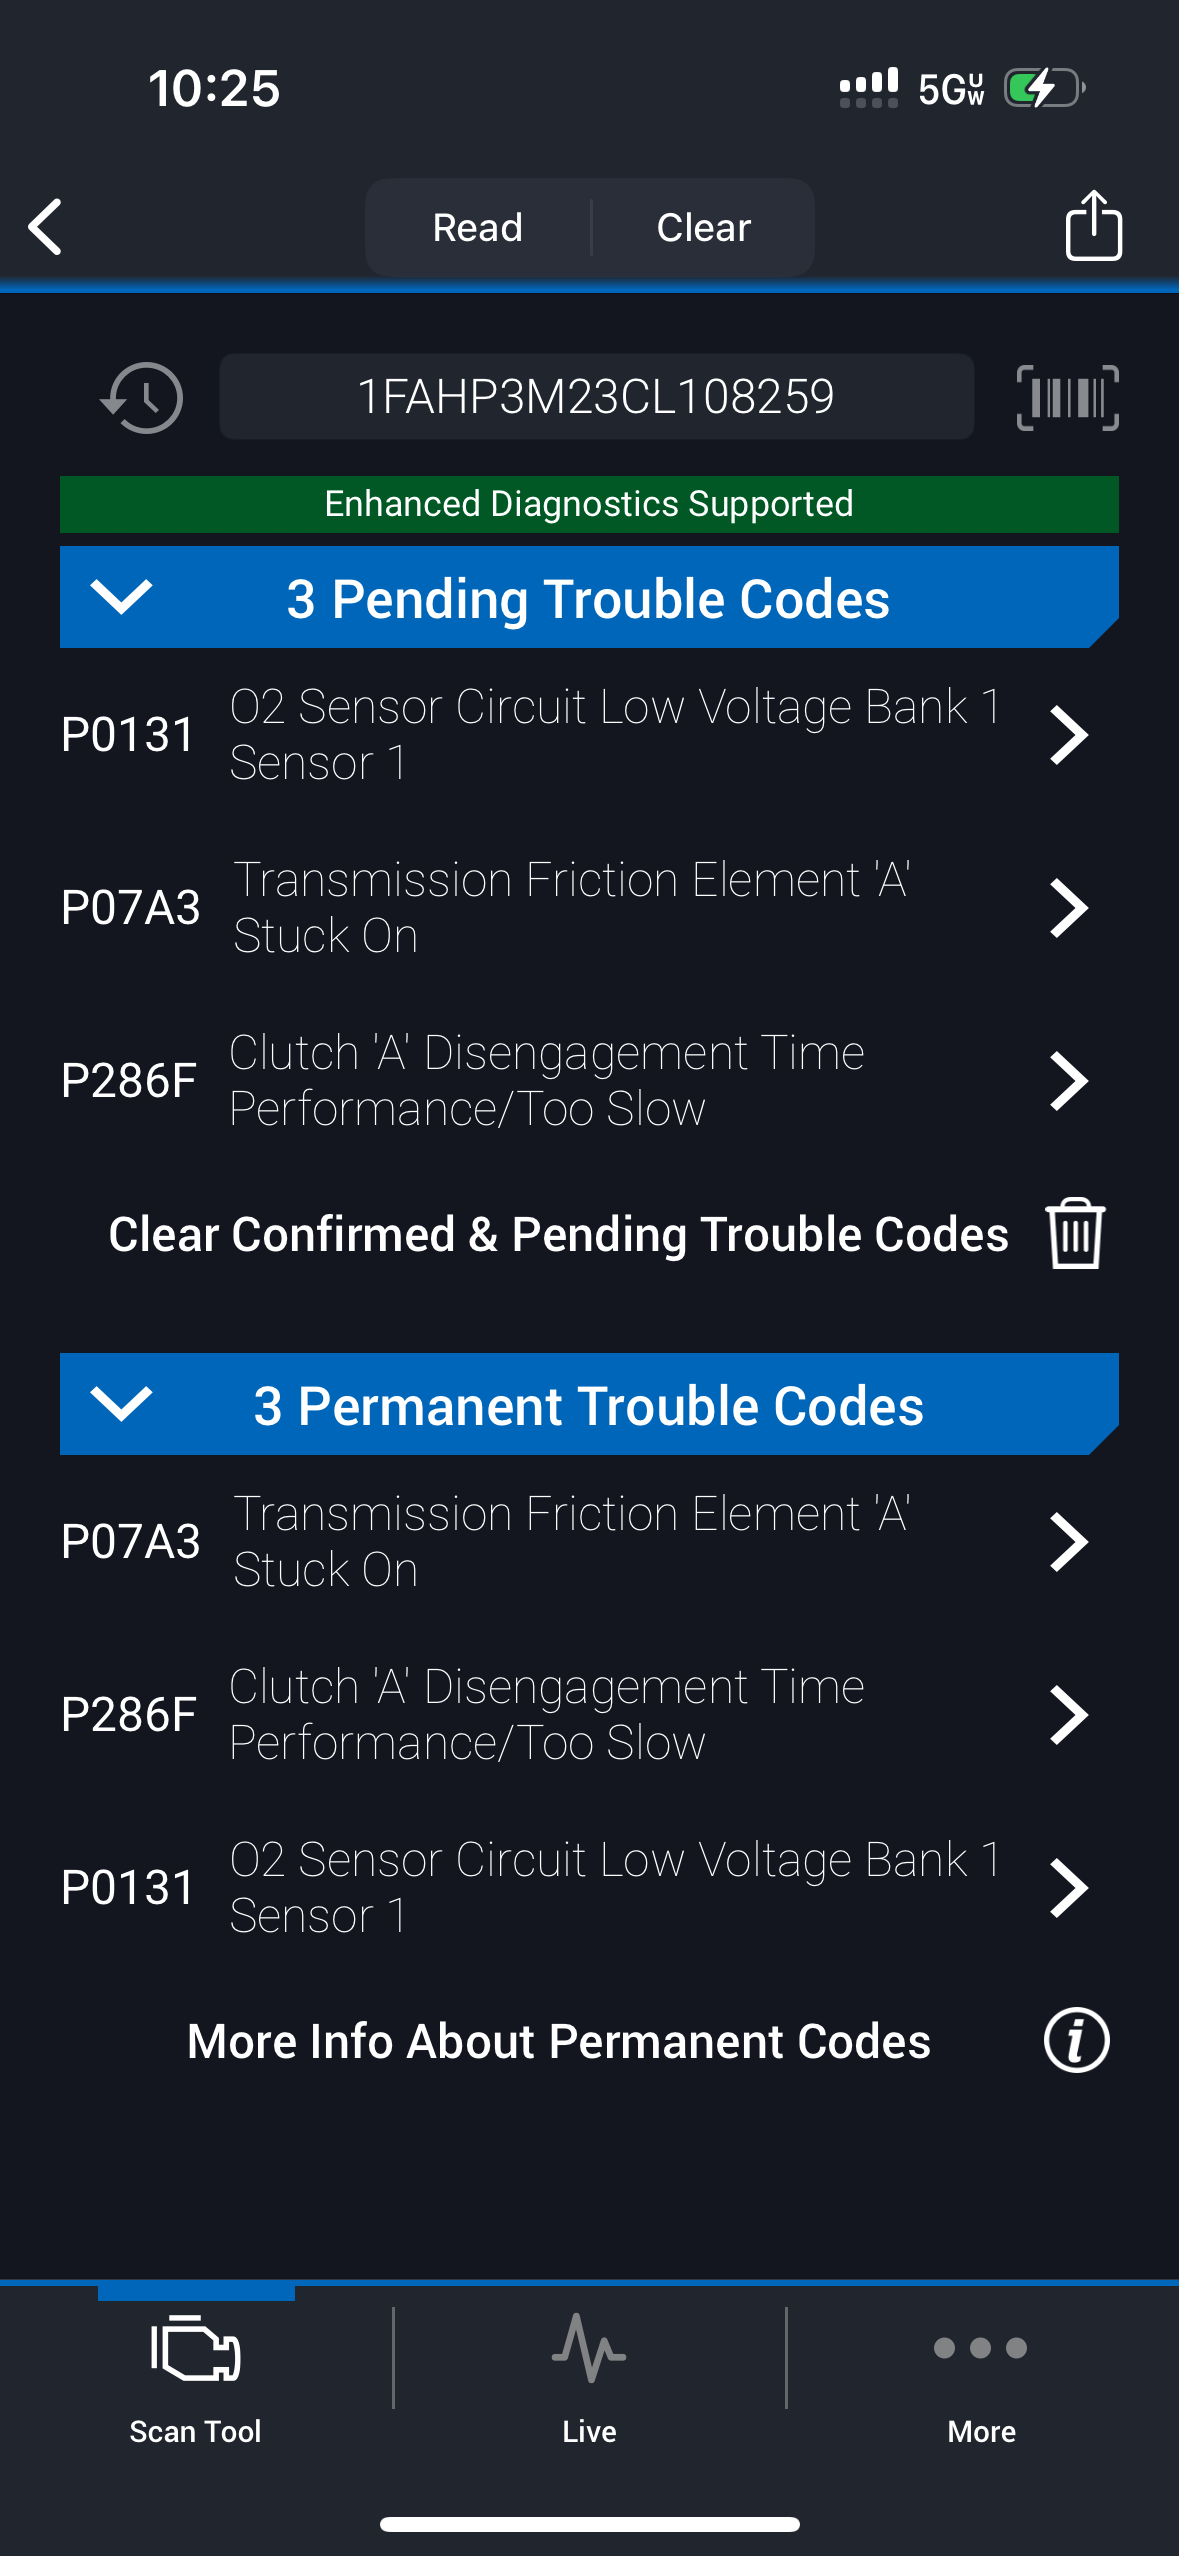The height and width of the screenshot is (2556, 1179).
Task: Open permanent P286F code details arrow
Action: [x=1068, y=1714]
